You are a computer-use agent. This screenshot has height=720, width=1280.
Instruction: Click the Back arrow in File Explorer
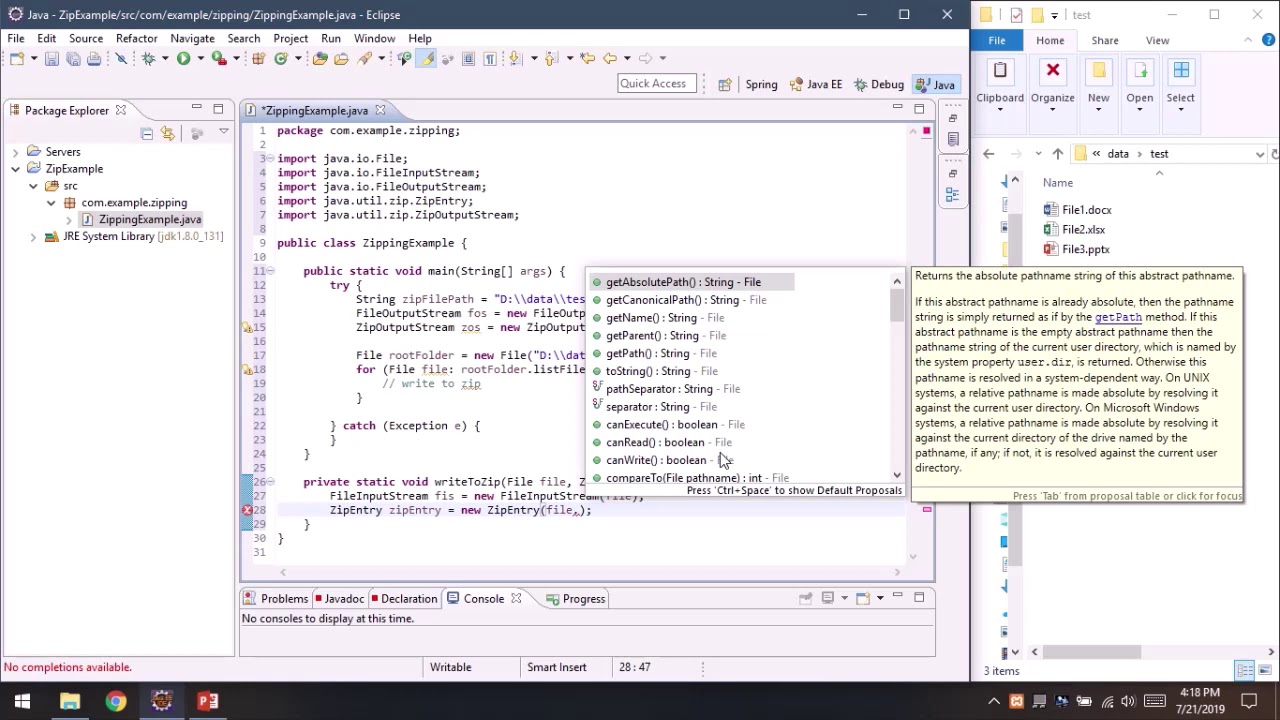point(988,154)
